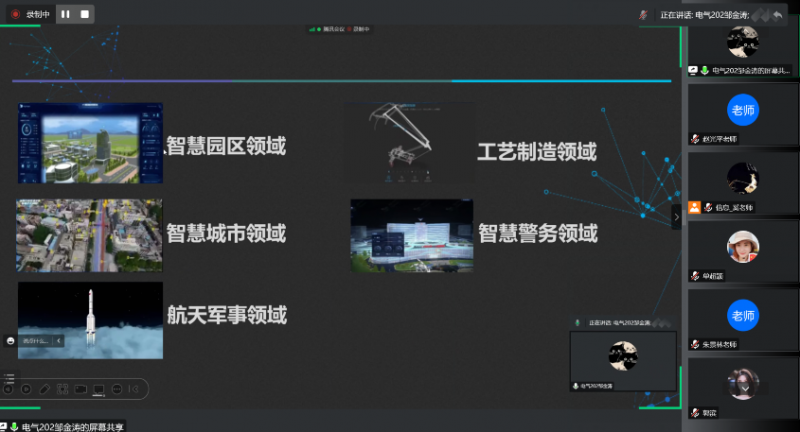
Task: Click muted mic icon beside 信息_ name
Action: click(708, 207)
